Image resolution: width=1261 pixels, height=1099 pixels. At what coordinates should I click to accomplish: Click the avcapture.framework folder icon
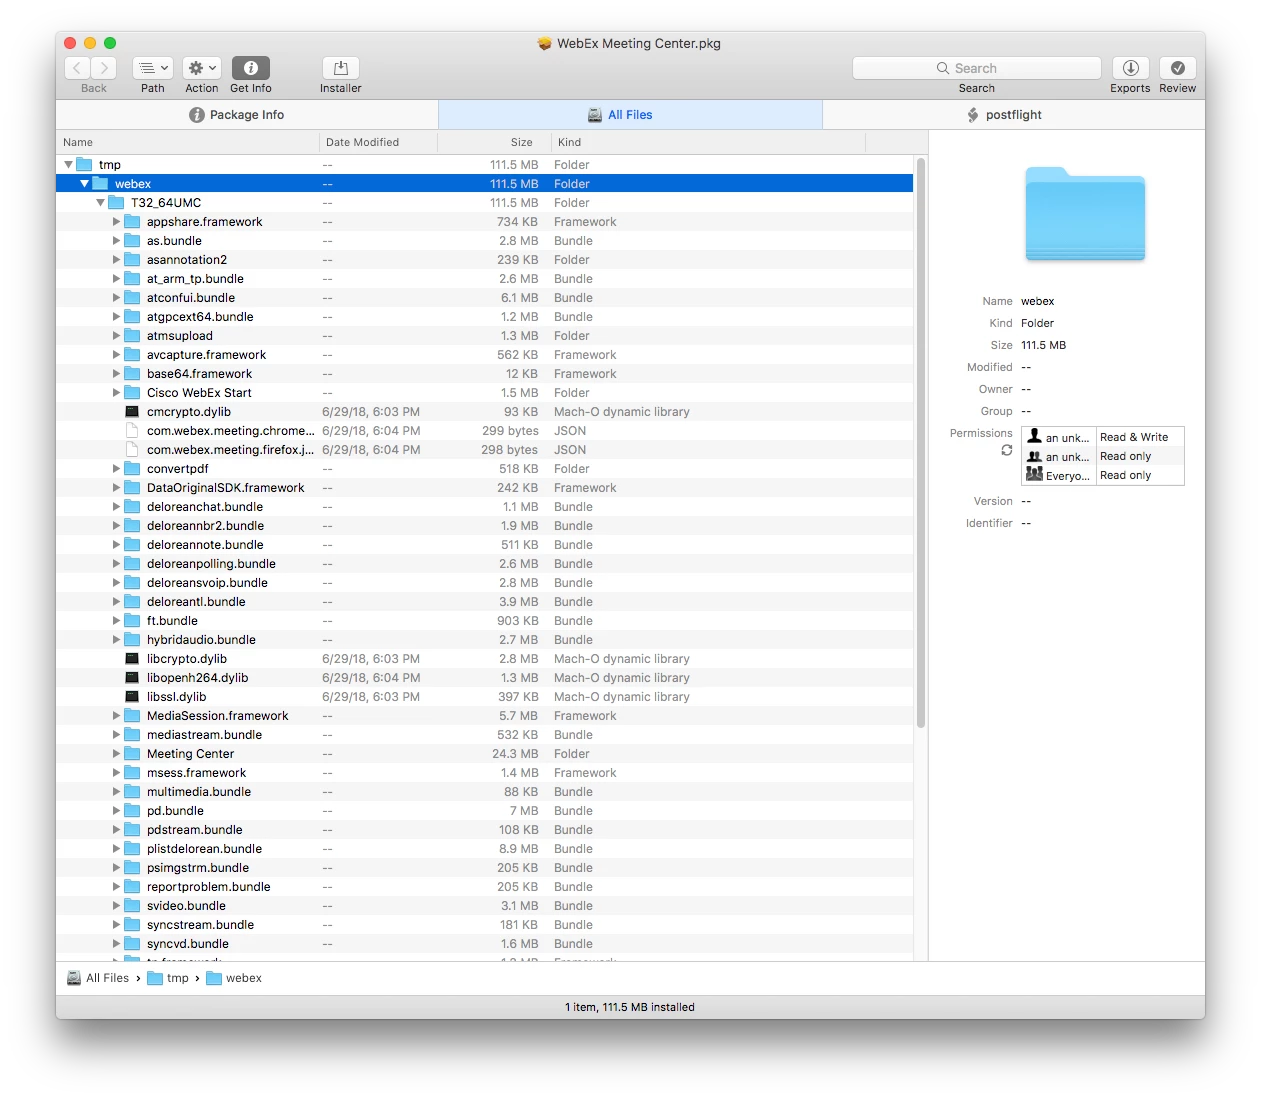pyautogui.click(x=132, y=355)
